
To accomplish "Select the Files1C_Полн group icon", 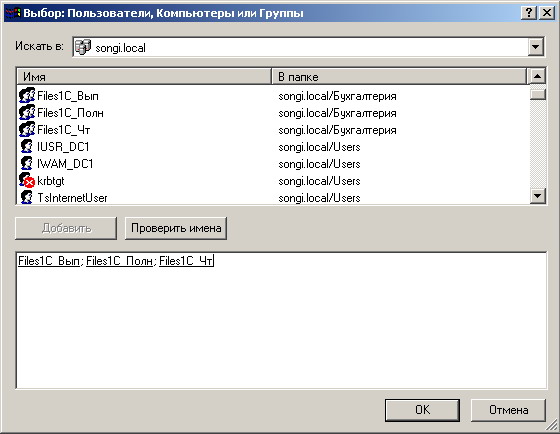I will tap(27, 113).
